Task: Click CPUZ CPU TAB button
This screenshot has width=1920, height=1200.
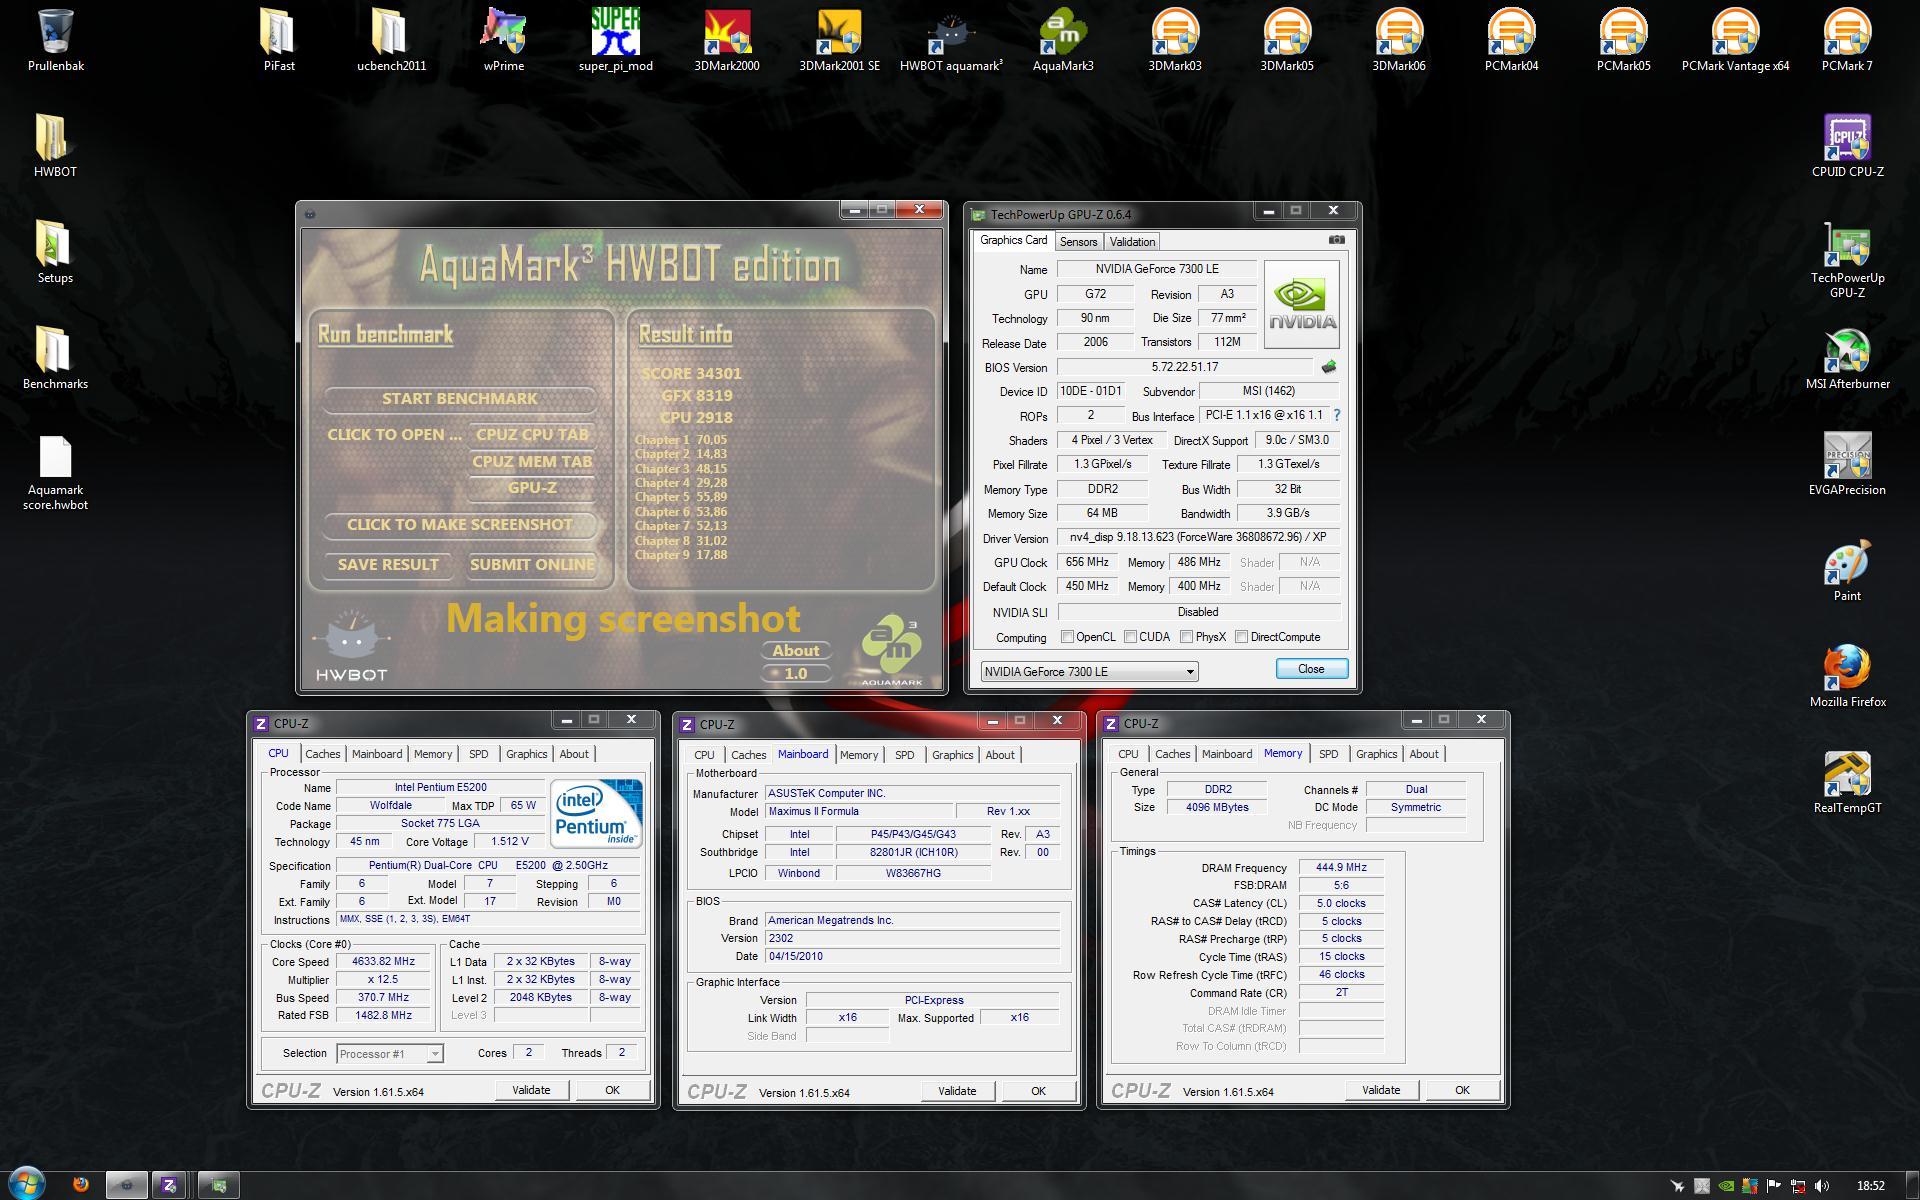Action: tap(532, 435)
